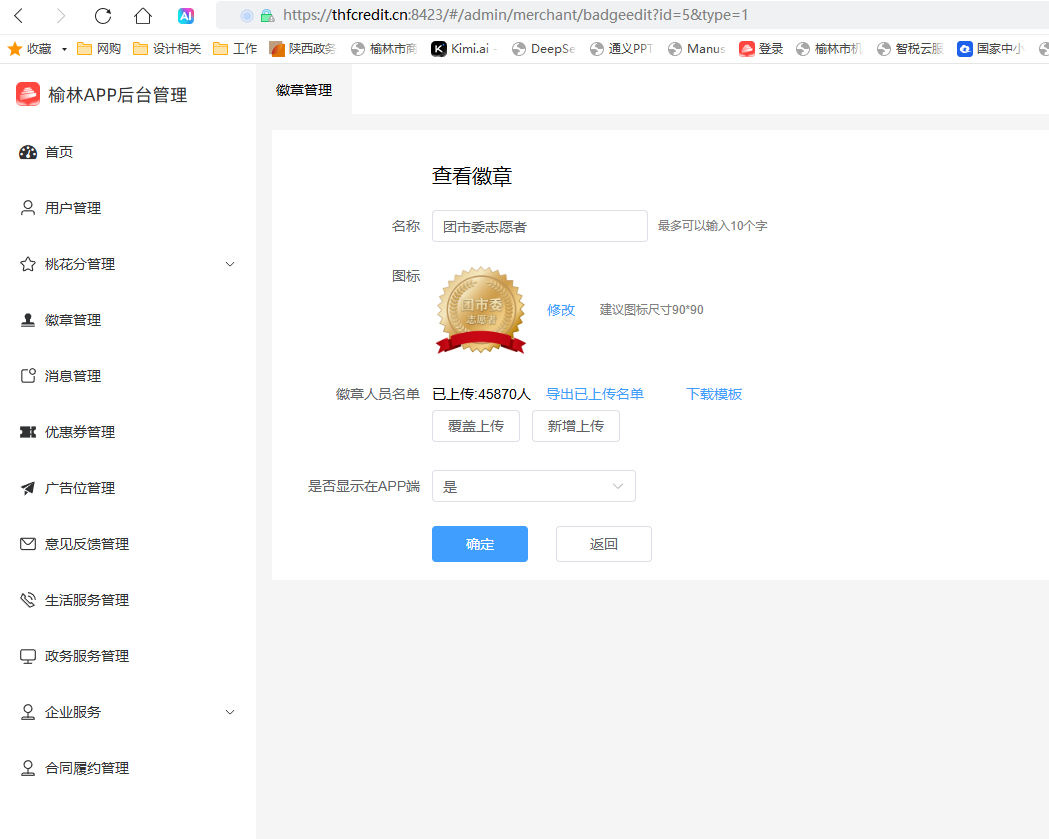
Task: Open 优惠券管理 in the sidebar
Action: 67,432
